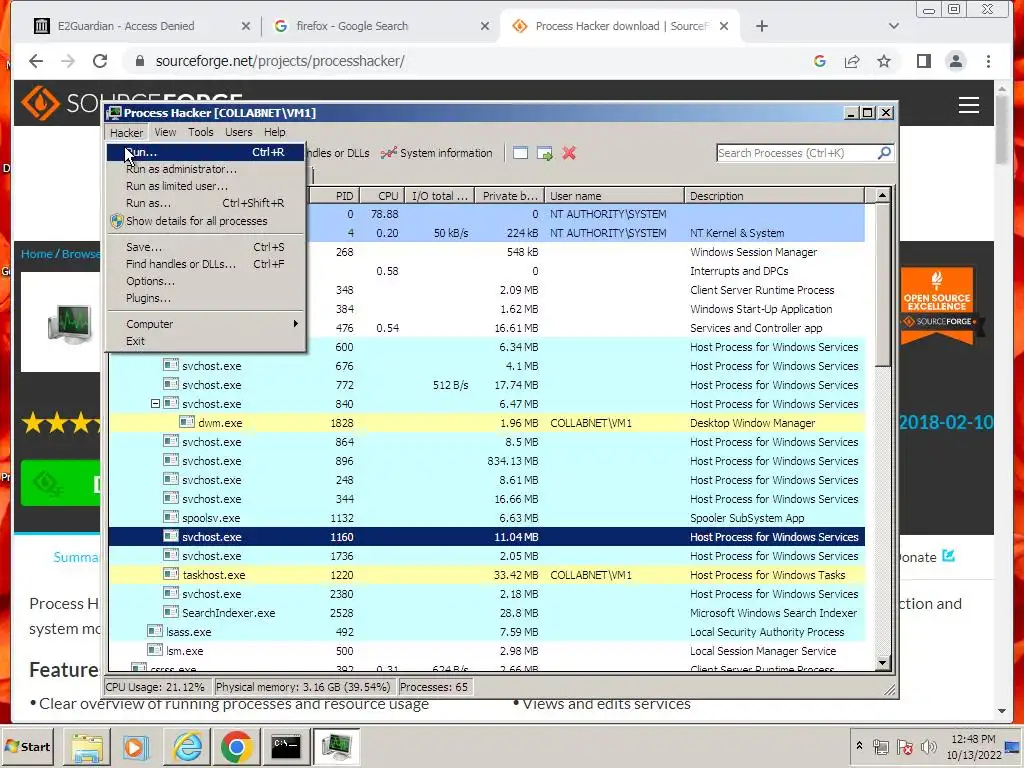The image size is (1024, 768).
Task: Click Chrome share page icon
Action: click(x=852, y=61)
